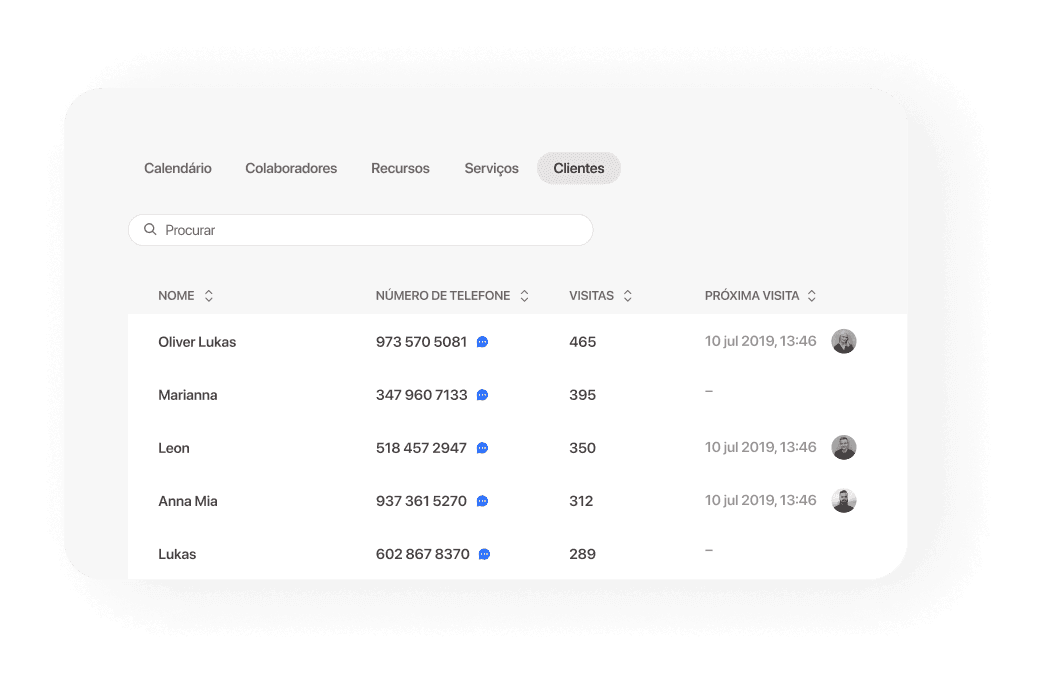Open chat for Marianna's phone number
The image size is (1037, 685).
[x=482, y=394]
